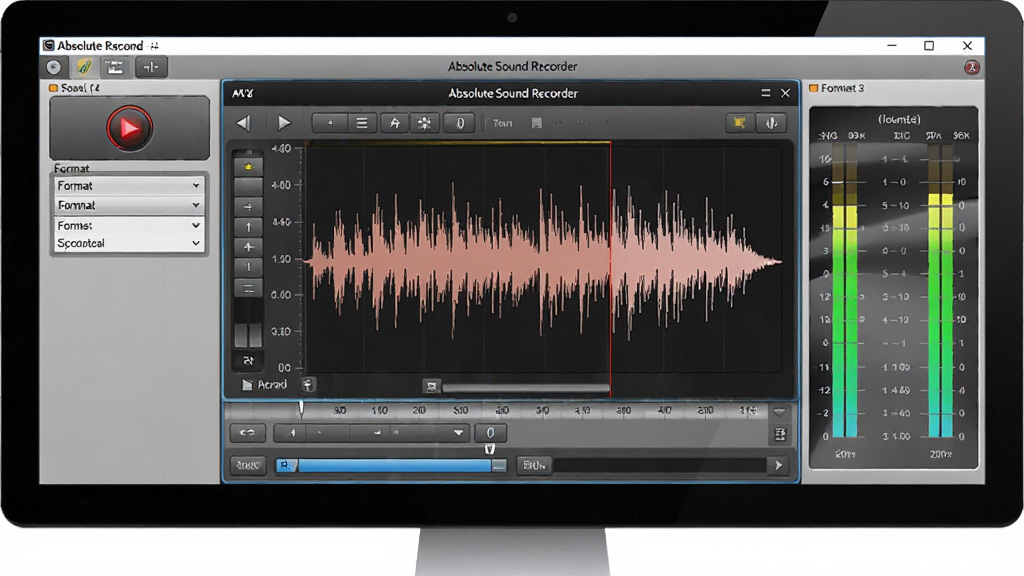Click the waveform icon button at toolbar end
The image size is (1024, 576).
(771, 123)
